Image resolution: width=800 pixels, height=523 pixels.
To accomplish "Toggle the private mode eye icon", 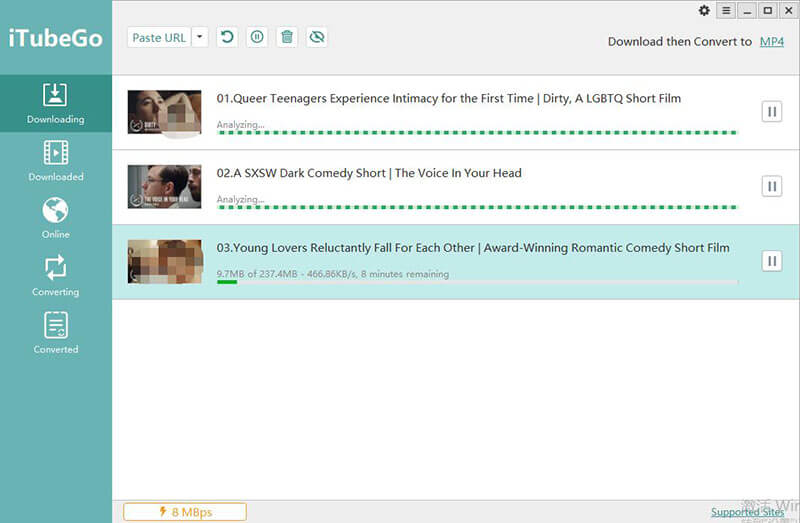I will (317, 37).
